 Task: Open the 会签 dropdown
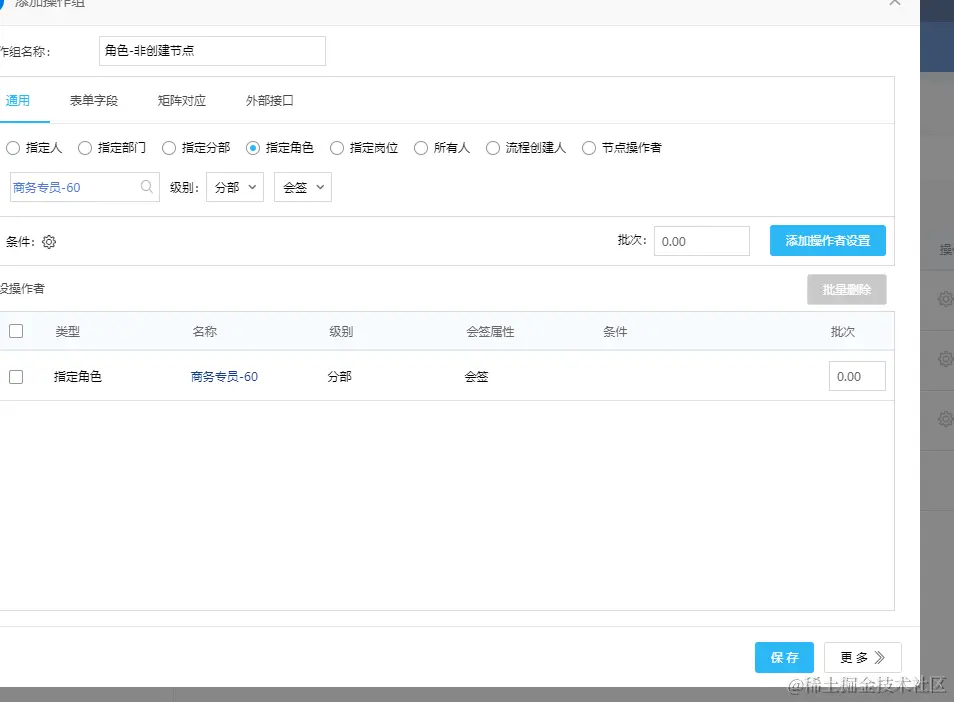click(x=302, y=187)
